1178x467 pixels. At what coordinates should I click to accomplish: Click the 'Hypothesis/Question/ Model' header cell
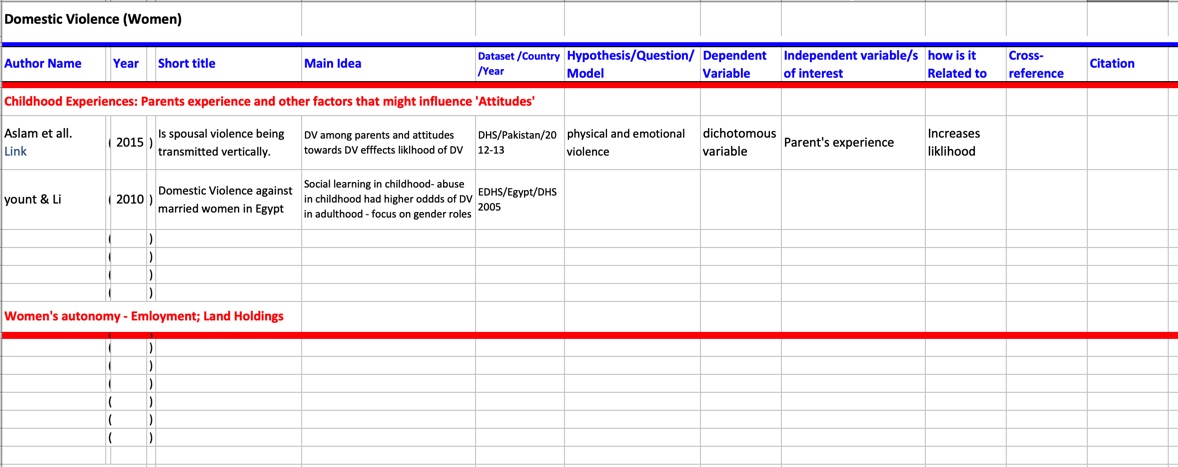pos(630,64)
